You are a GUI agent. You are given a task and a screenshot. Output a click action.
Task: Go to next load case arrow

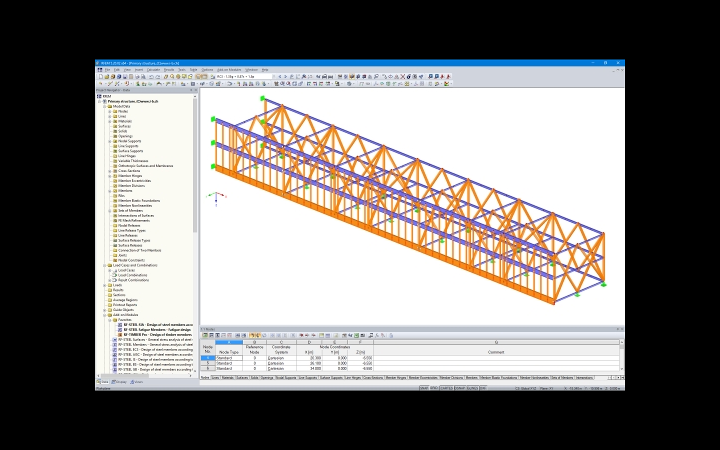click(286, 77)
